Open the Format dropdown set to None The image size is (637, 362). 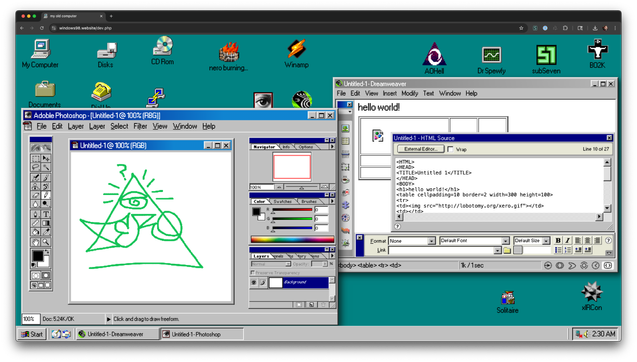coord(431,241)
